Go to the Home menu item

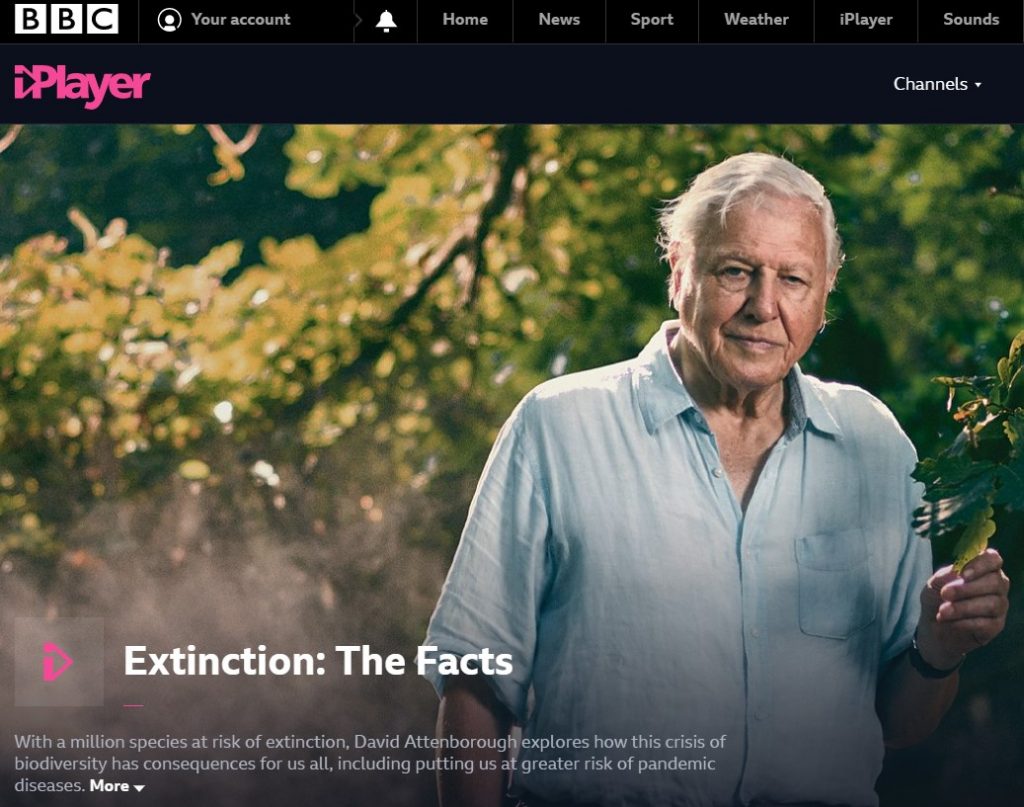(465, 20)
